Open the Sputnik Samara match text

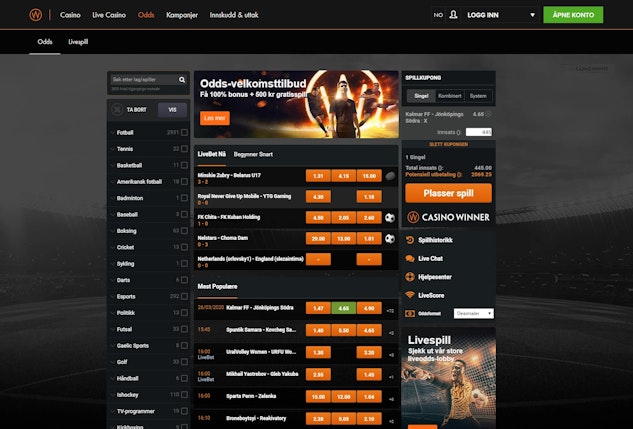(261, 330)
